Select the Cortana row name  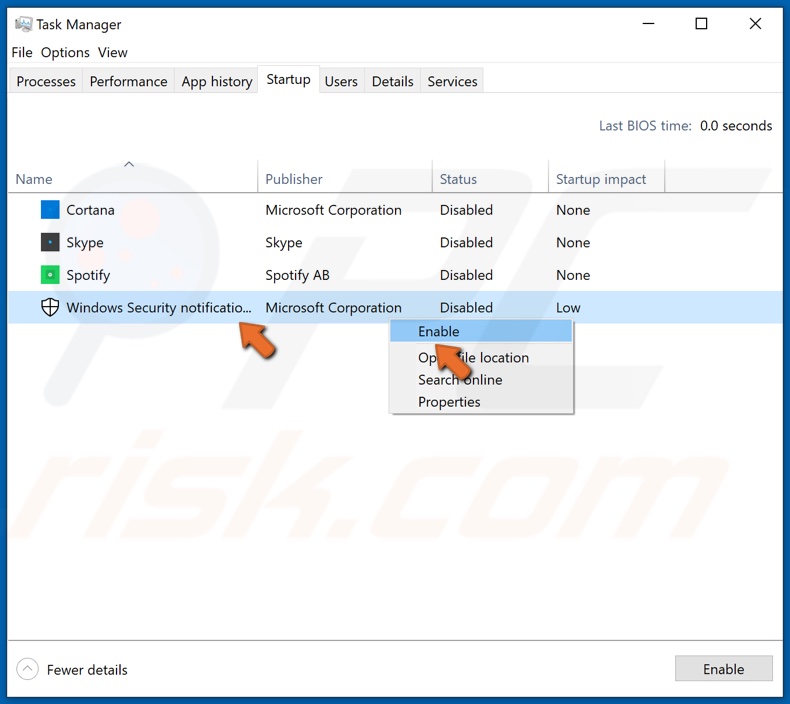pos(90,210)
